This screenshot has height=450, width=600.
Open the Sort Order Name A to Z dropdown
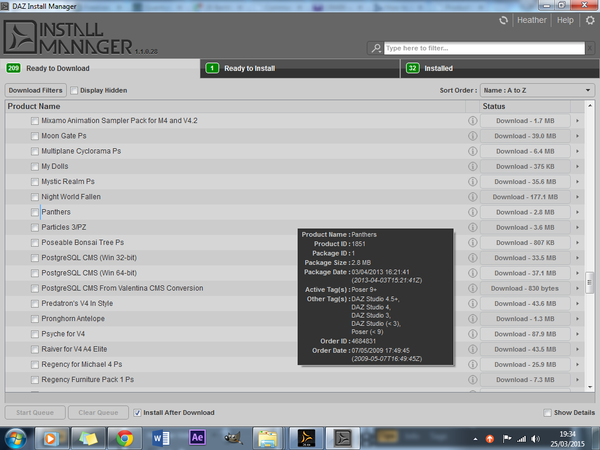pos(537,90)
